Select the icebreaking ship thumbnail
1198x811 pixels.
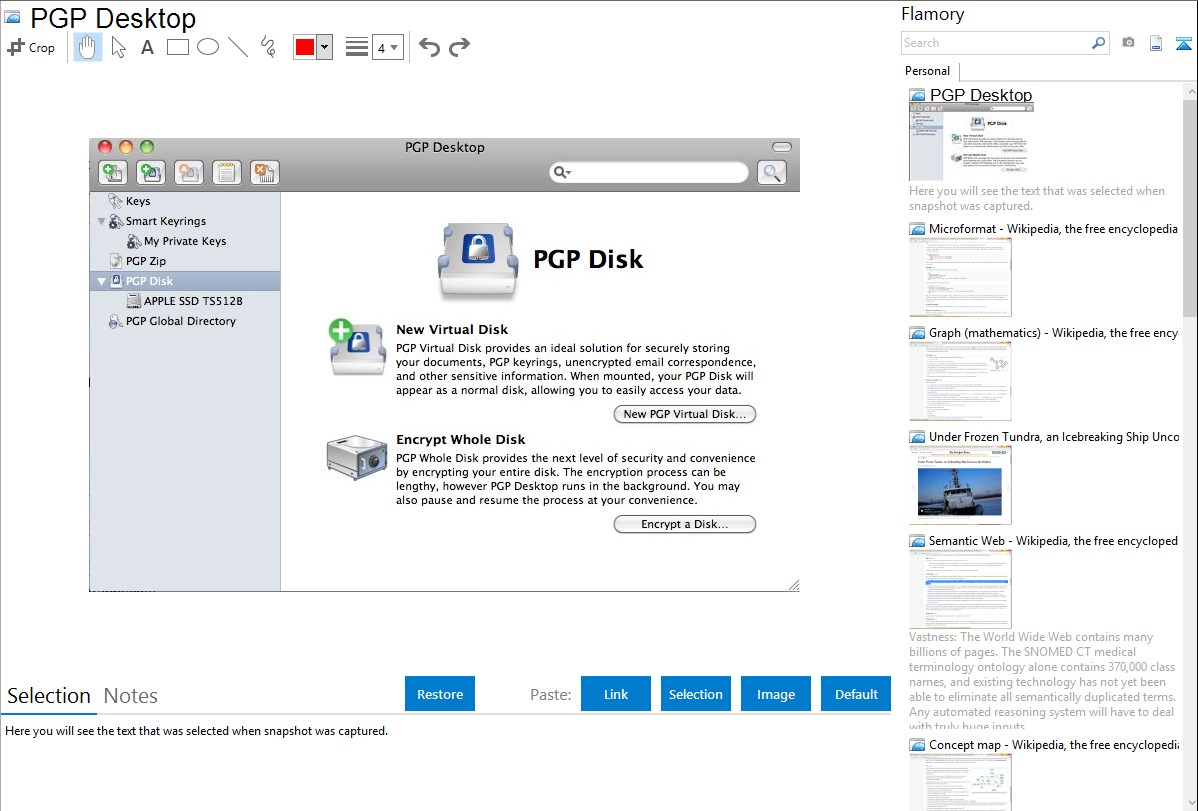point(960,485)
